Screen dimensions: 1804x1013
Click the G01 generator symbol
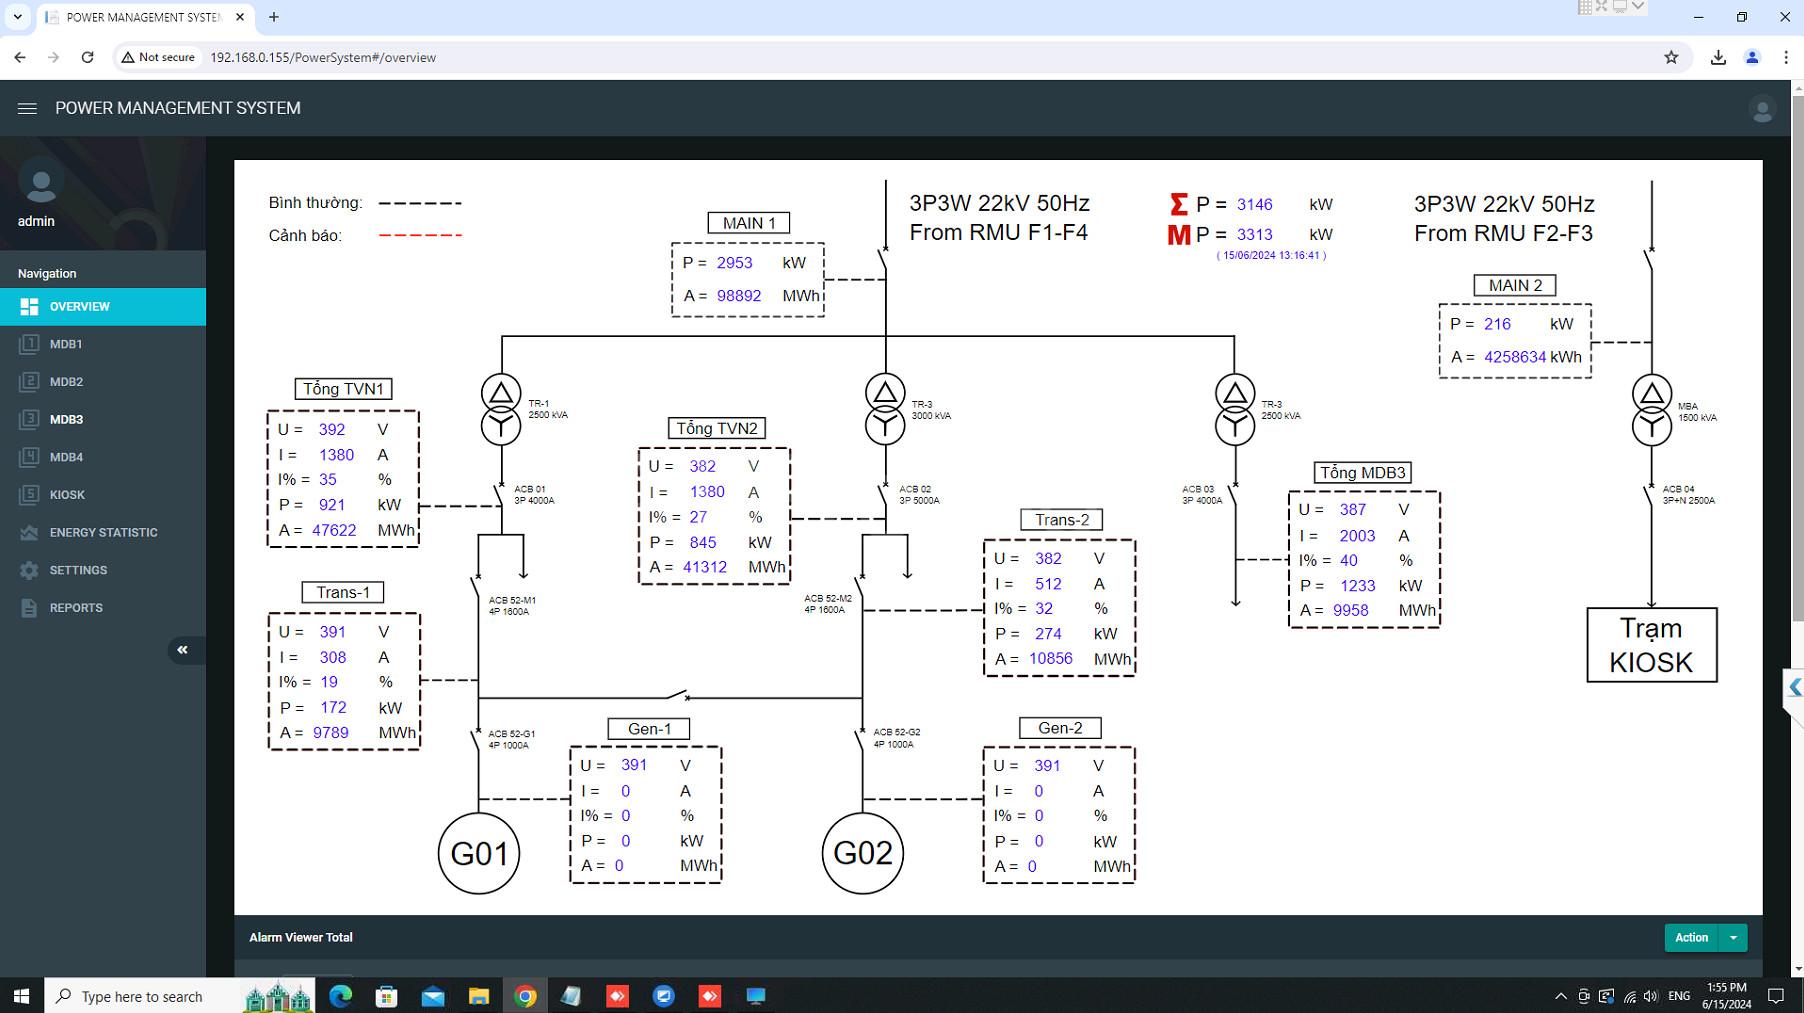point(479,853)
